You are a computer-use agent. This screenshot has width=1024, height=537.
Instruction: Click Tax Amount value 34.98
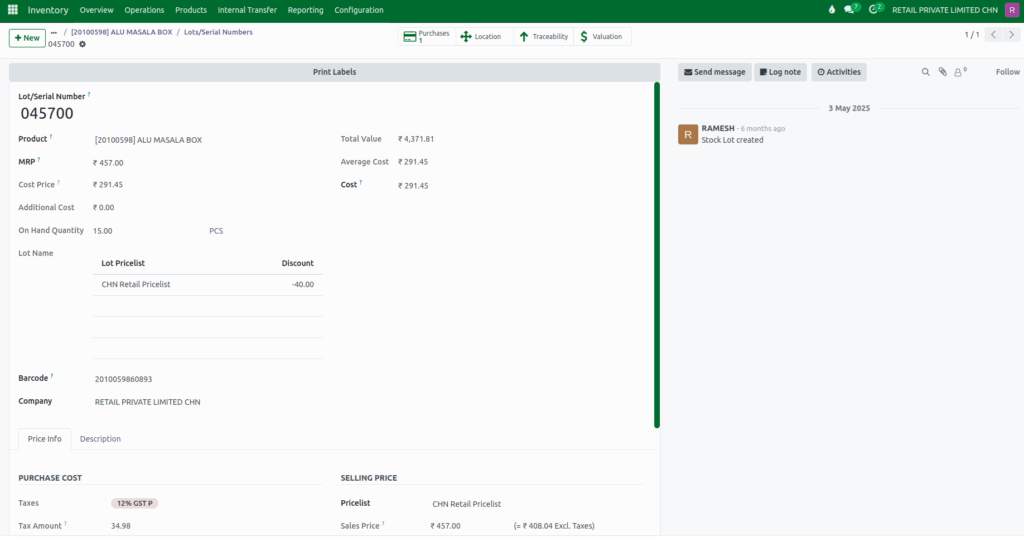coord(121,526)
